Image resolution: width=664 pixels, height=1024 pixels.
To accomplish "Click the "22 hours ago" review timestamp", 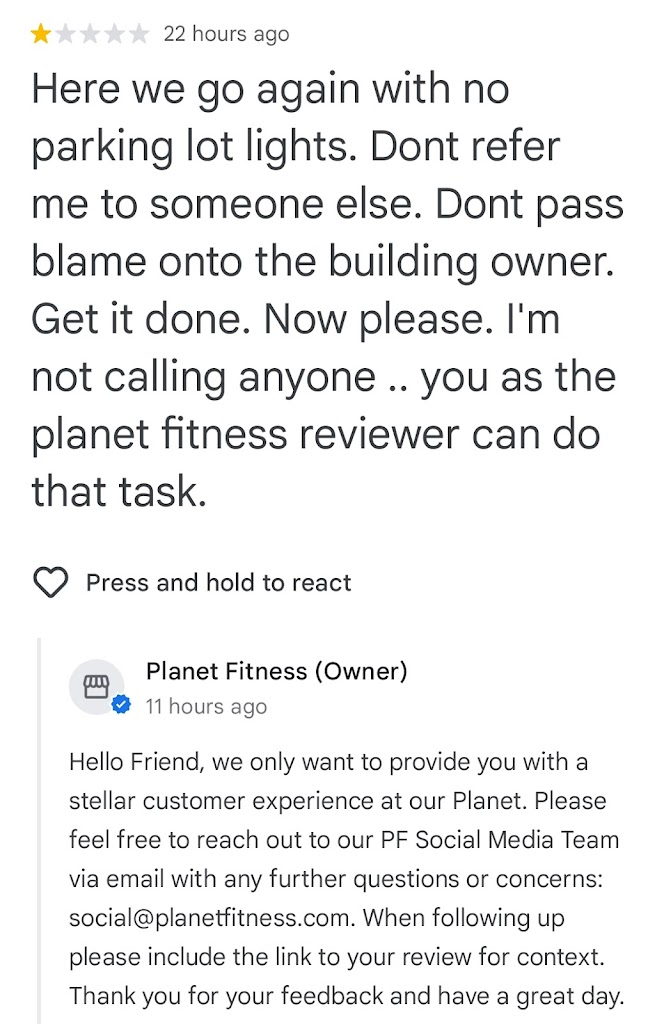I will click(226, 35).
